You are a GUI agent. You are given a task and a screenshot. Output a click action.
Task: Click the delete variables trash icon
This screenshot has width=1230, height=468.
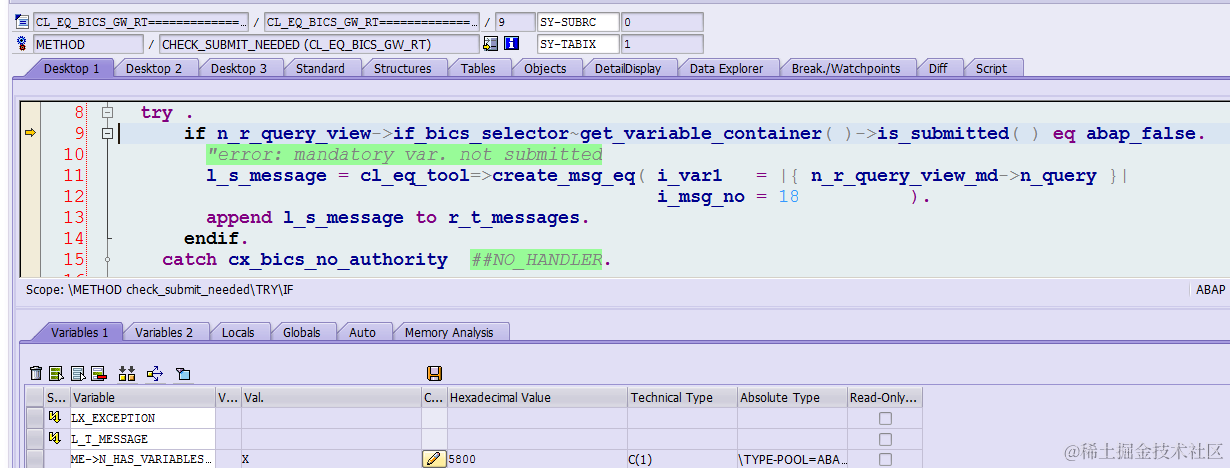[36, 373]
